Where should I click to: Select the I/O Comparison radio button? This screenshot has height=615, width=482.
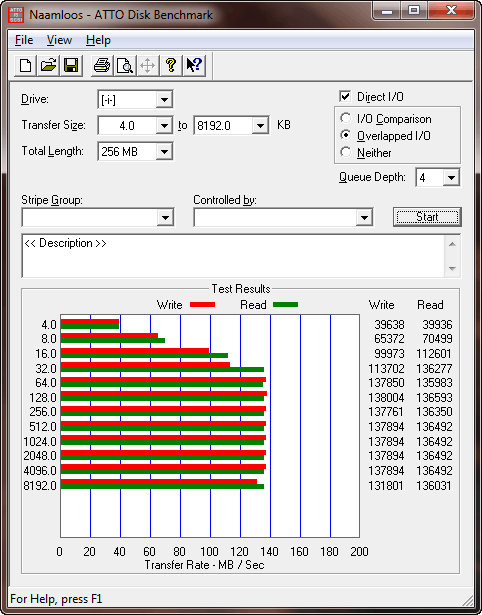tap(346, 118)
